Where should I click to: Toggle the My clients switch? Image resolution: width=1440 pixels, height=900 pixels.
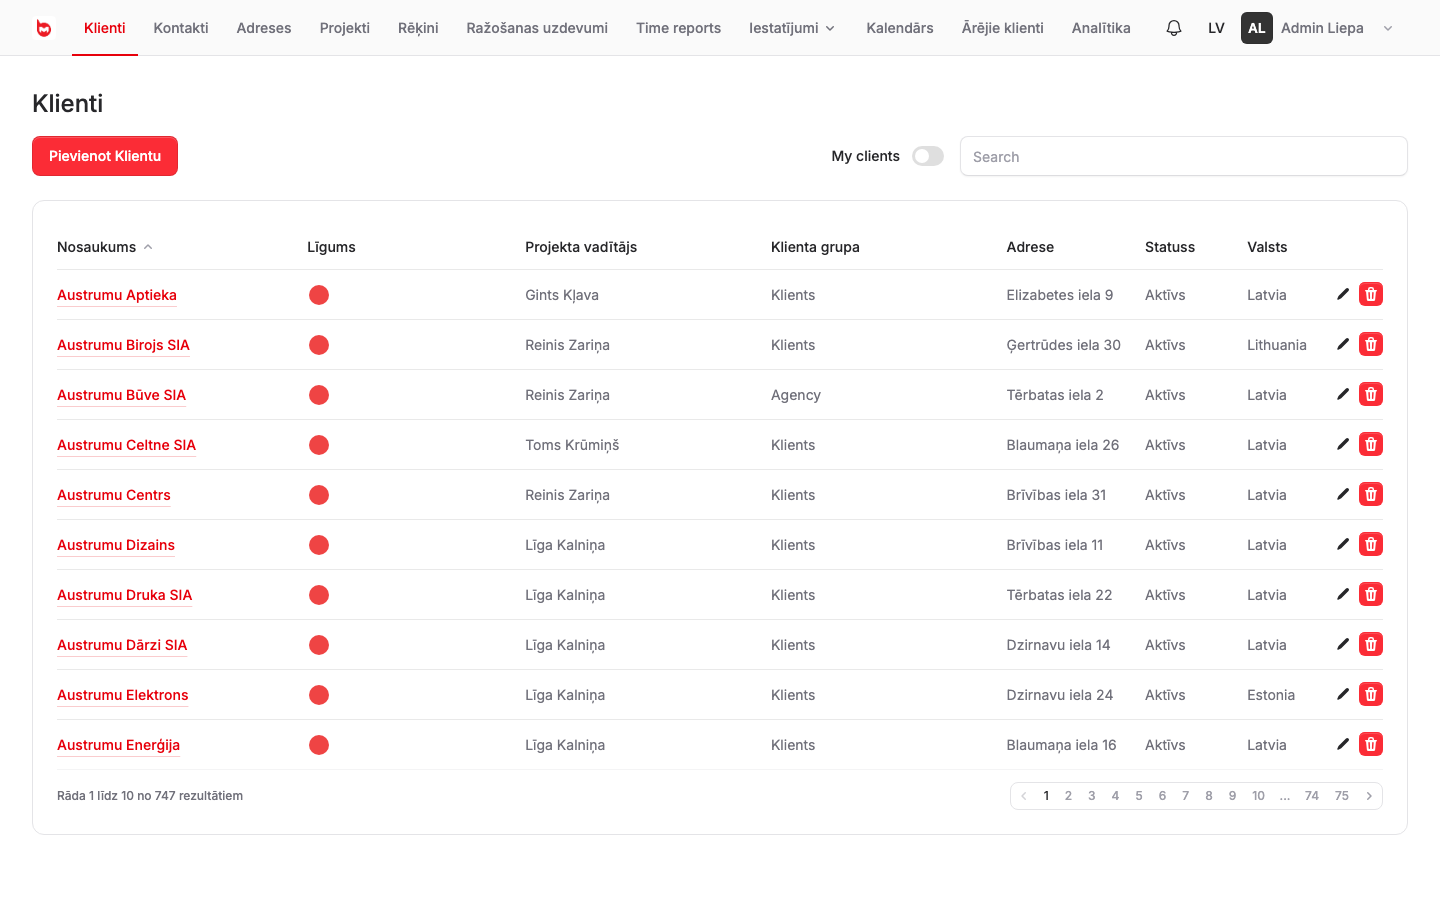point(928,156)
